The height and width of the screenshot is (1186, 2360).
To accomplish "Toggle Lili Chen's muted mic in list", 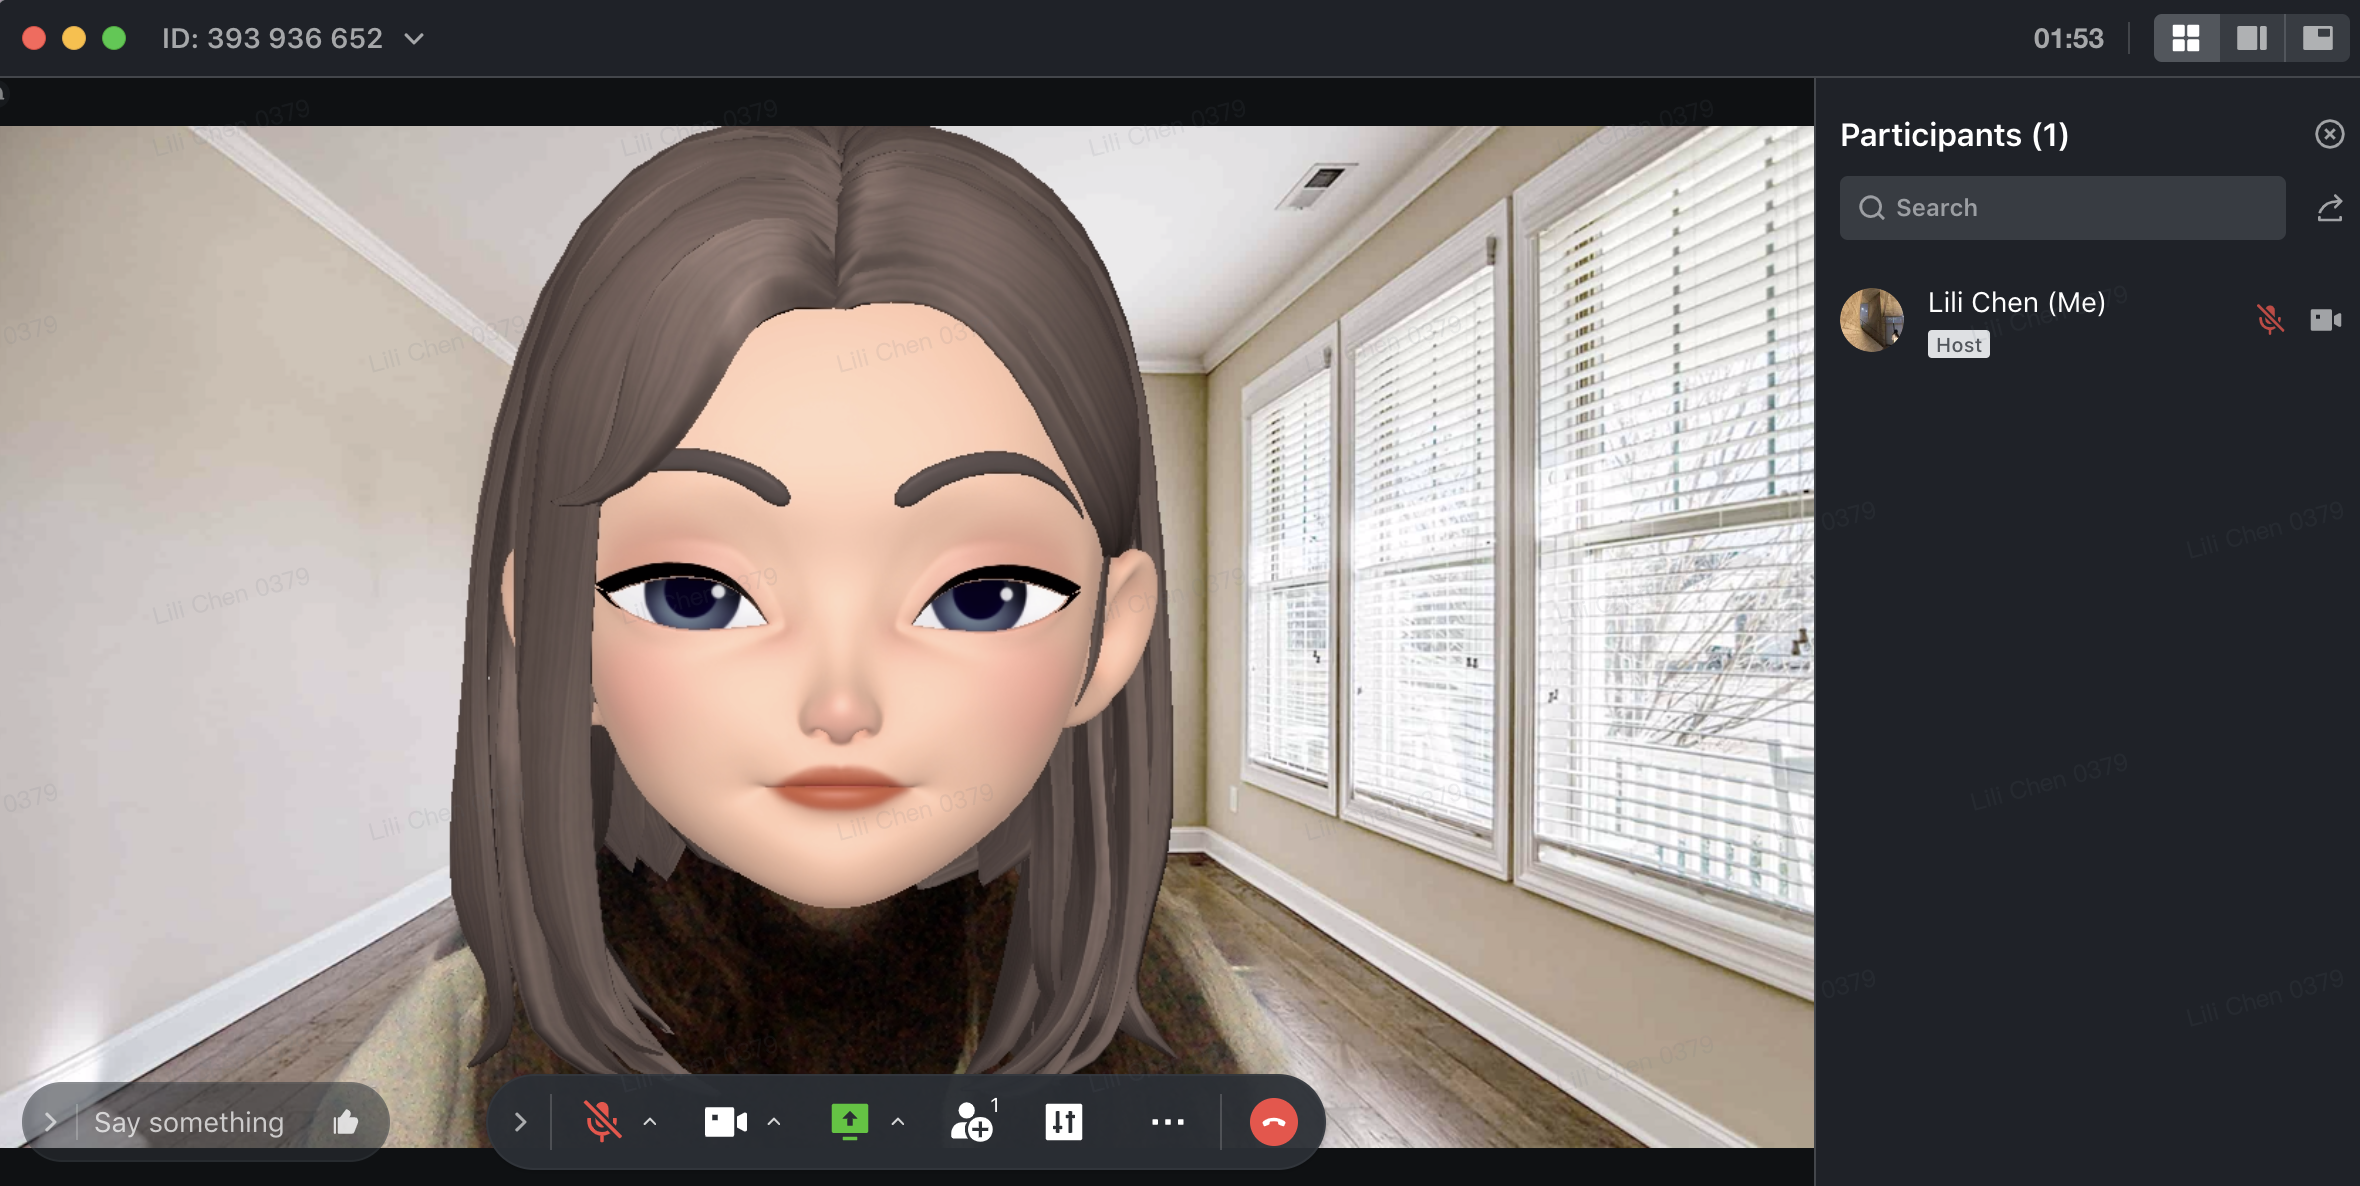I will click(x=2270, y=319).
